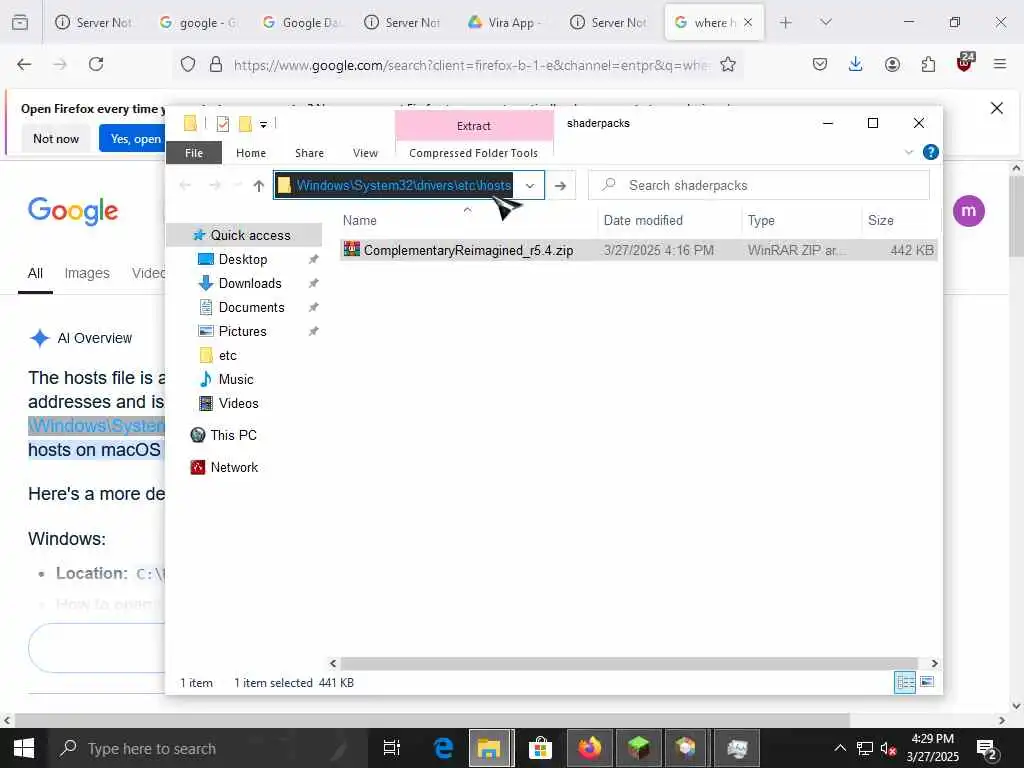Open the Customize Quick Access Toolbar dropdown
1024x768 pixels.
tap(263, 124)
